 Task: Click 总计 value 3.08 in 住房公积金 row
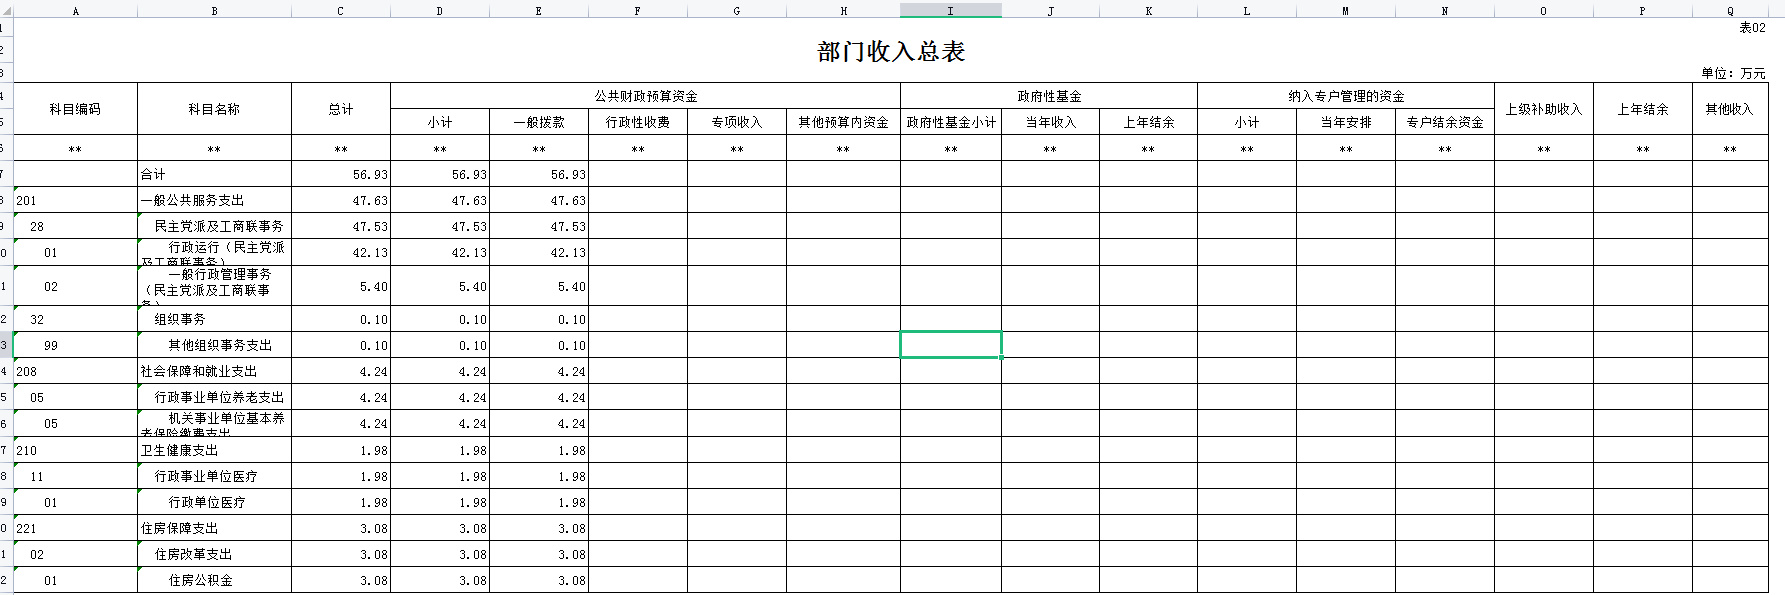(340, 580)
